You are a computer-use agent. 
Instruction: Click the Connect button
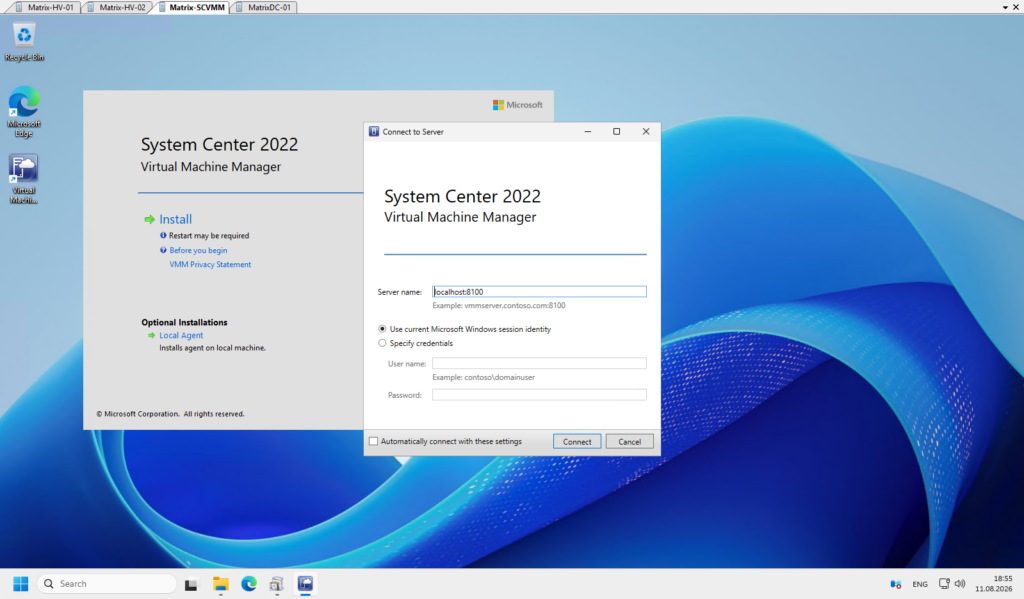click(x=577, y=442)
